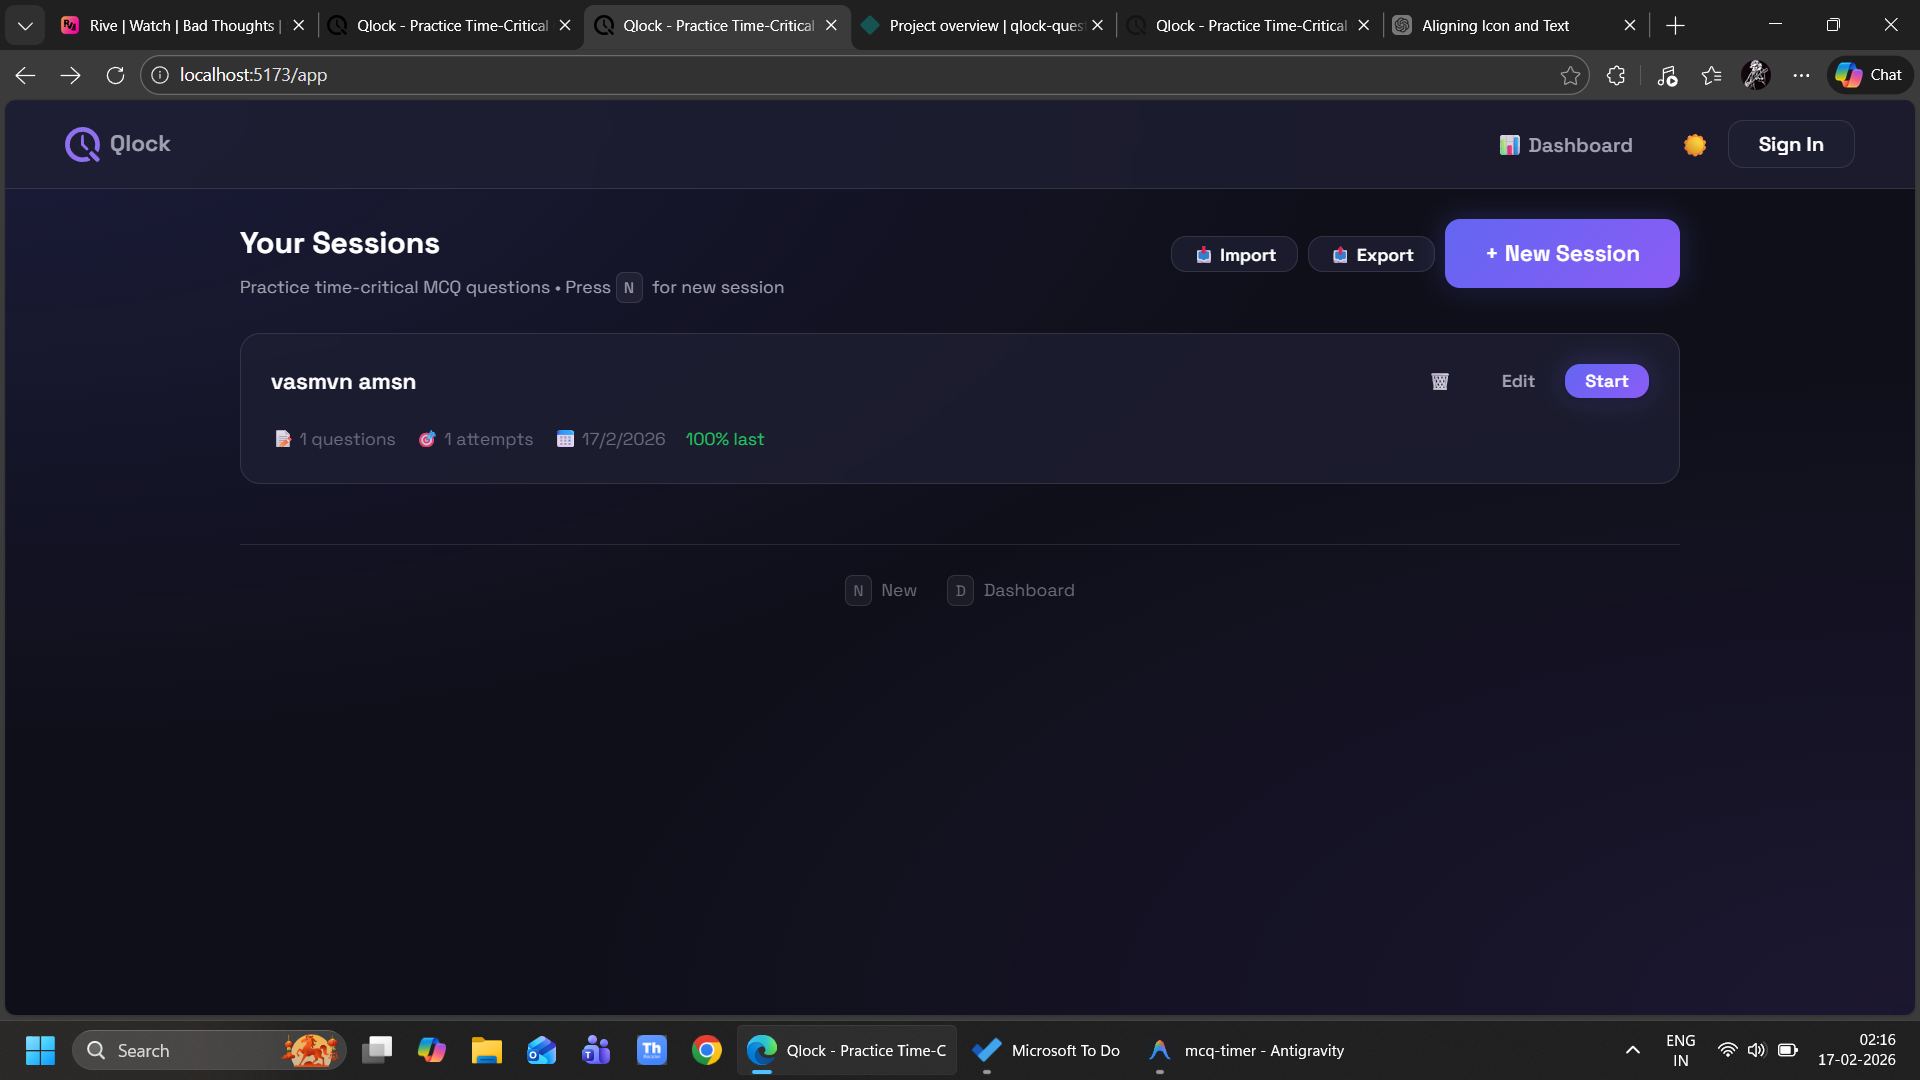Toggle light/dark theme with the sun icon
1920x1080 pixels.
click(x=1694, y=145)
